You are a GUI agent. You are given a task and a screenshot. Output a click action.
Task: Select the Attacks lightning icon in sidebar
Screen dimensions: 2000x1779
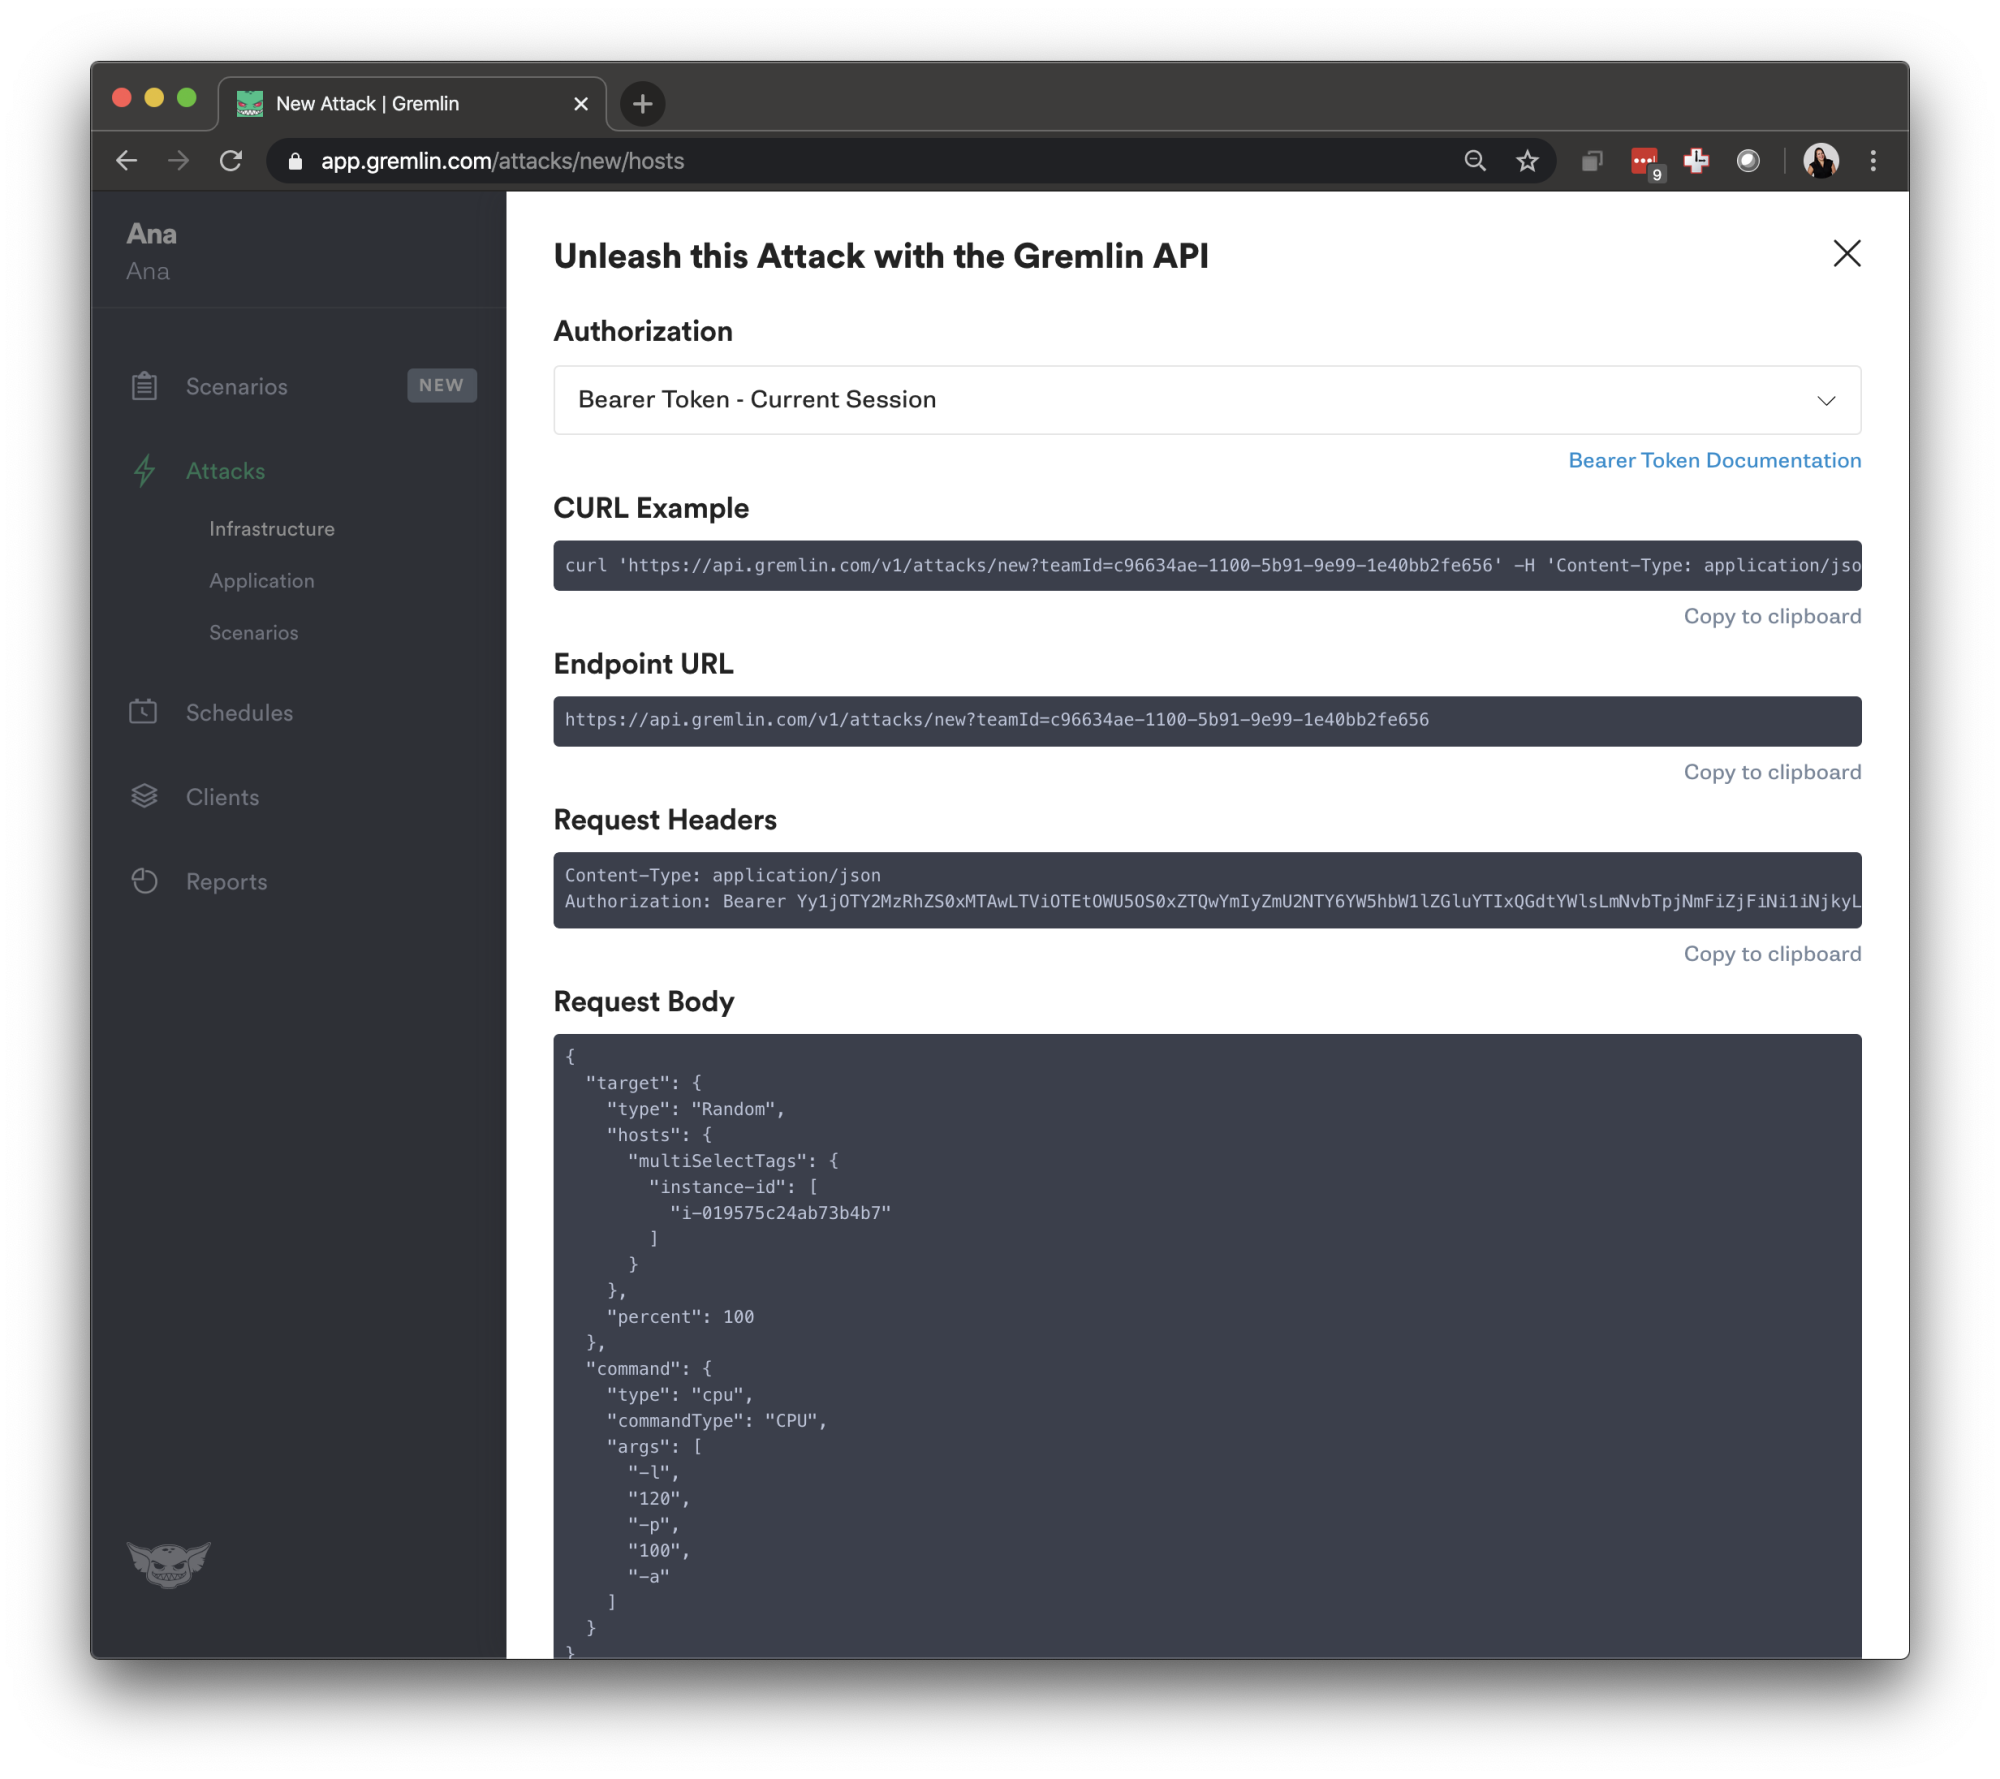(145, 471)
